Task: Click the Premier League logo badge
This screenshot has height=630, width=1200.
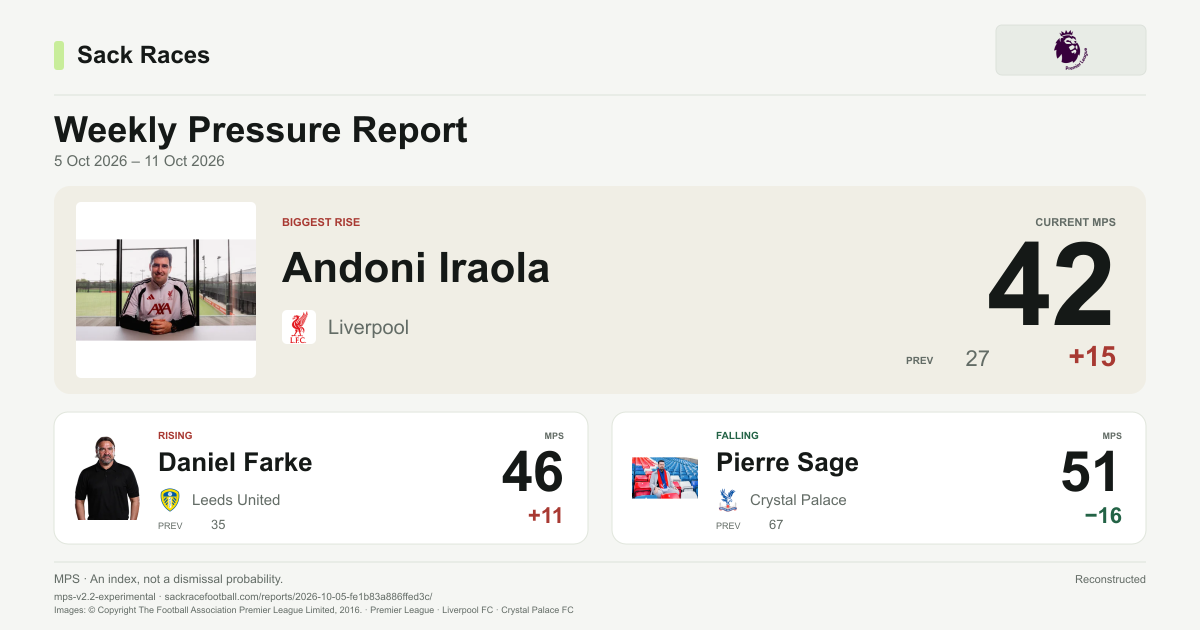Action: point(1070,50)
